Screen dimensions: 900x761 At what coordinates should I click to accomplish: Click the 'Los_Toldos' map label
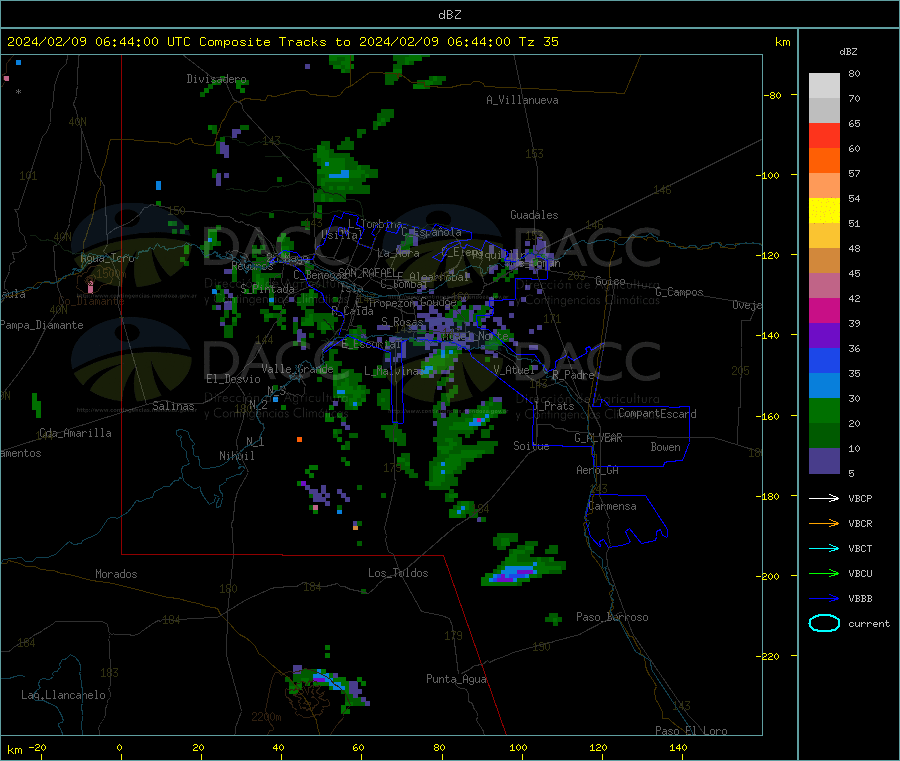coord(398,573)
